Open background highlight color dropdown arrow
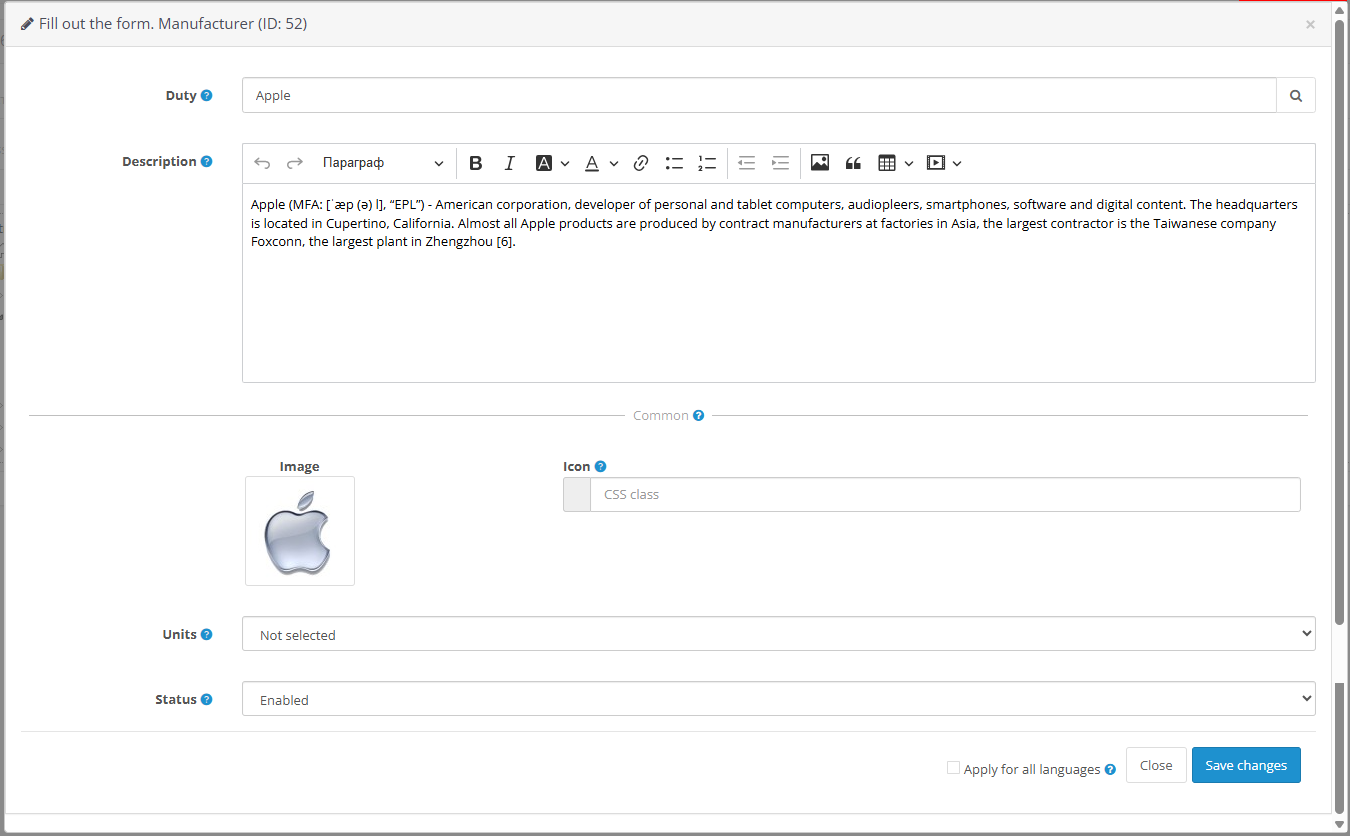 [x=565, y=163]
